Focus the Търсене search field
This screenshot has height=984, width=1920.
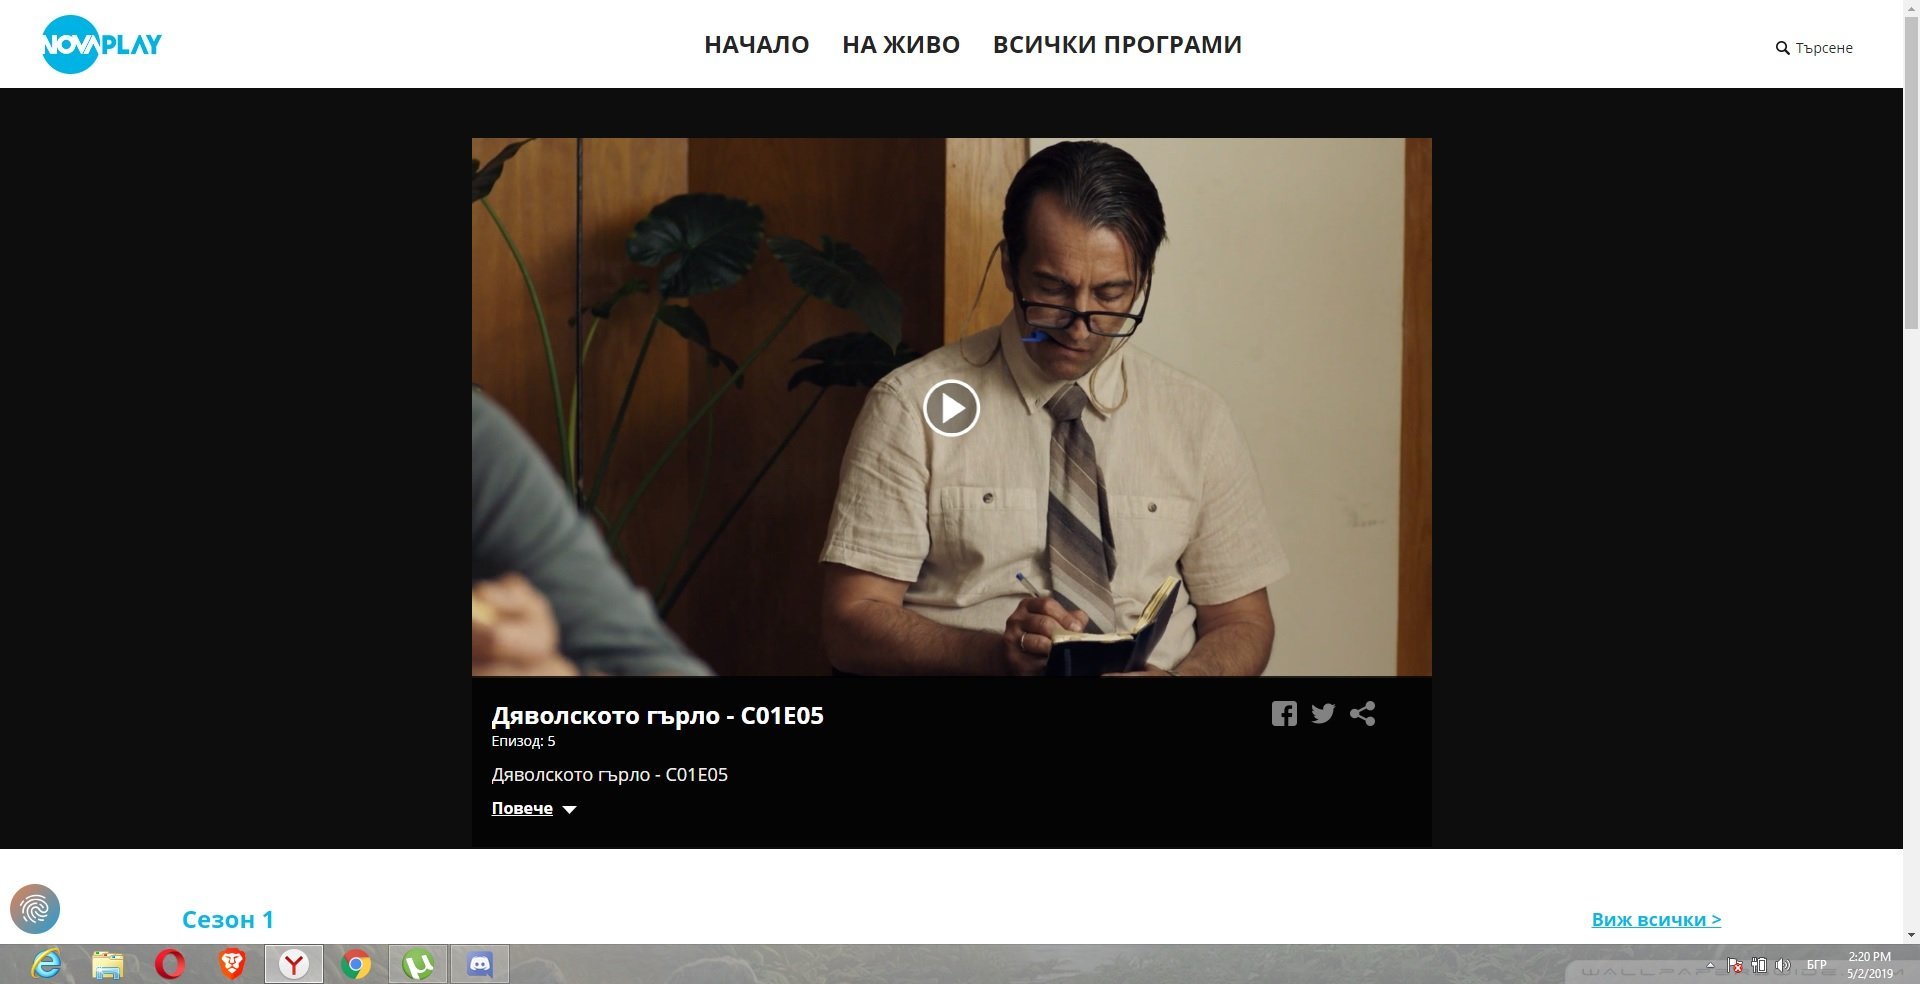pyautogui.click(x=1824, y=48)
